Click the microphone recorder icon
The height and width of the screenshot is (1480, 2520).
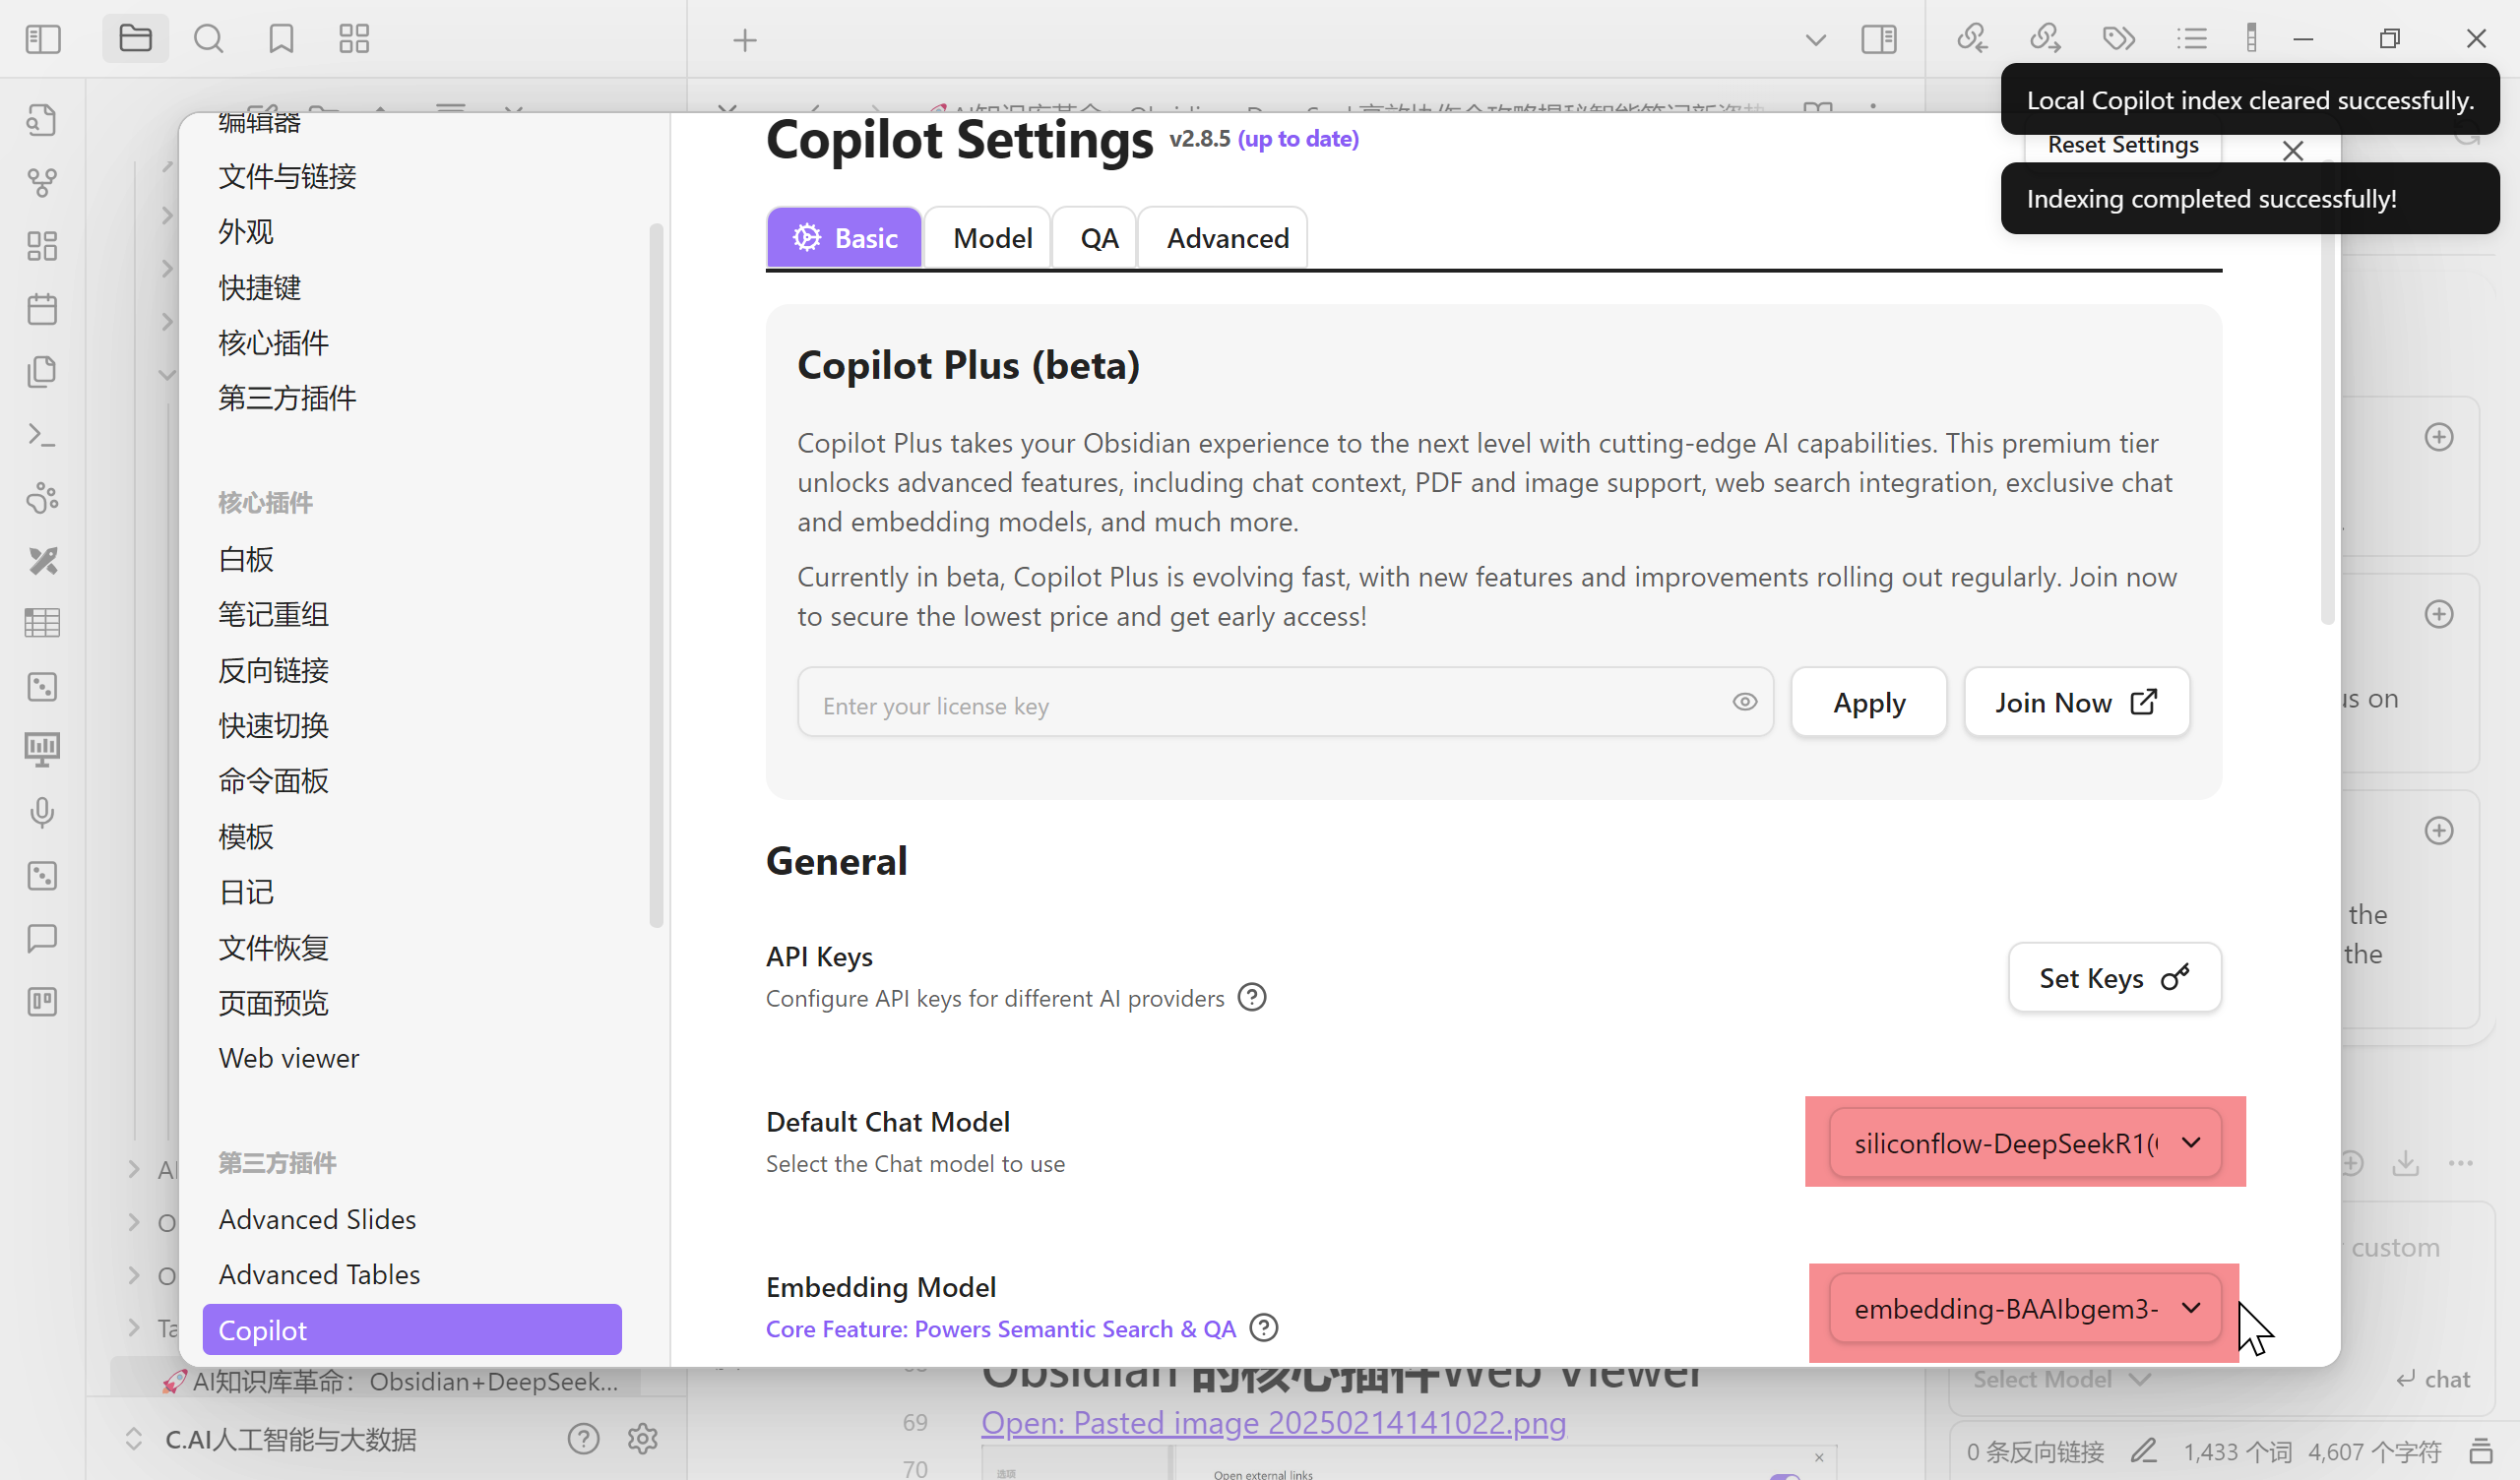42,812
